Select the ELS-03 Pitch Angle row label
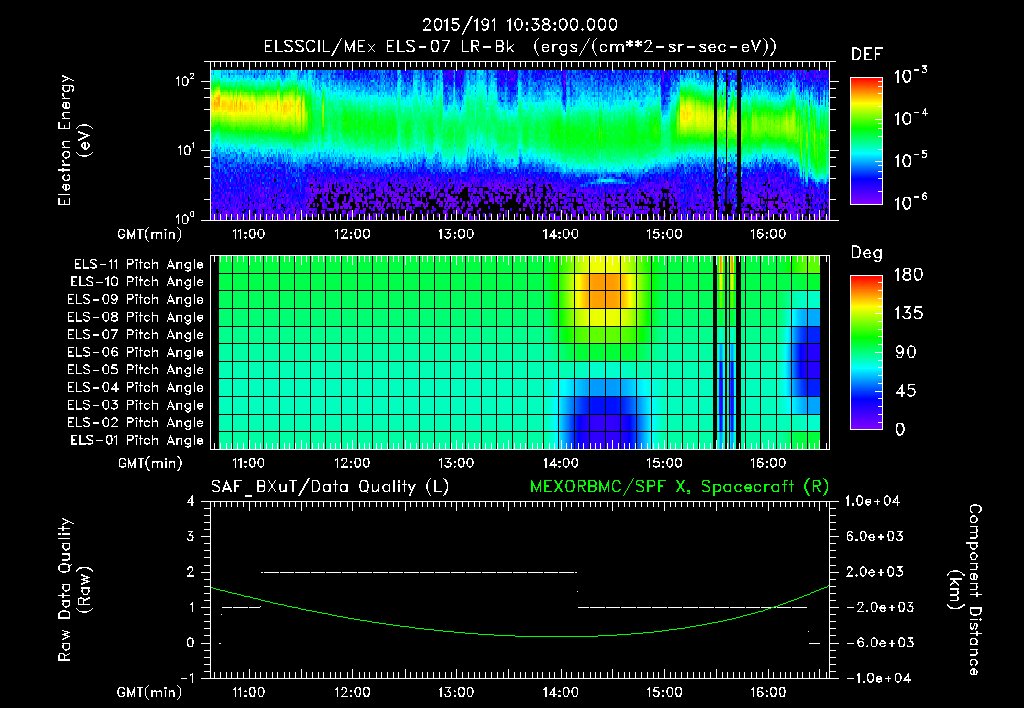The height and width of the screenshot is (708, 1024). (136, 405)
